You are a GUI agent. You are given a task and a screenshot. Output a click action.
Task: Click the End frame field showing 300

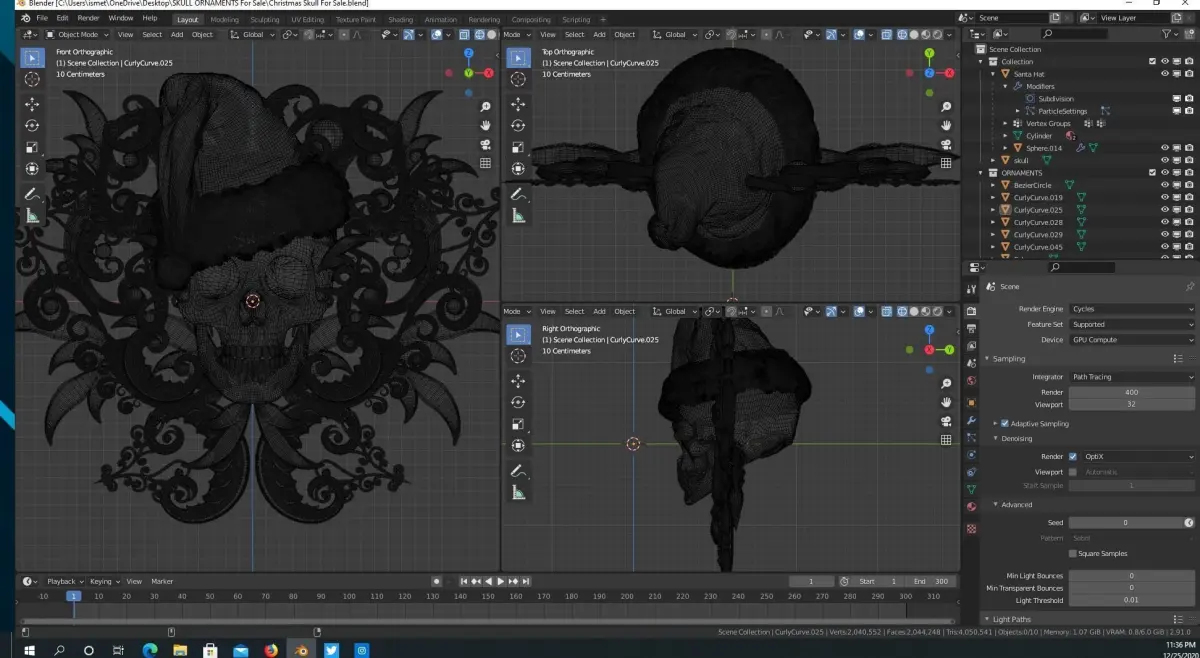[x=931, y=581]
